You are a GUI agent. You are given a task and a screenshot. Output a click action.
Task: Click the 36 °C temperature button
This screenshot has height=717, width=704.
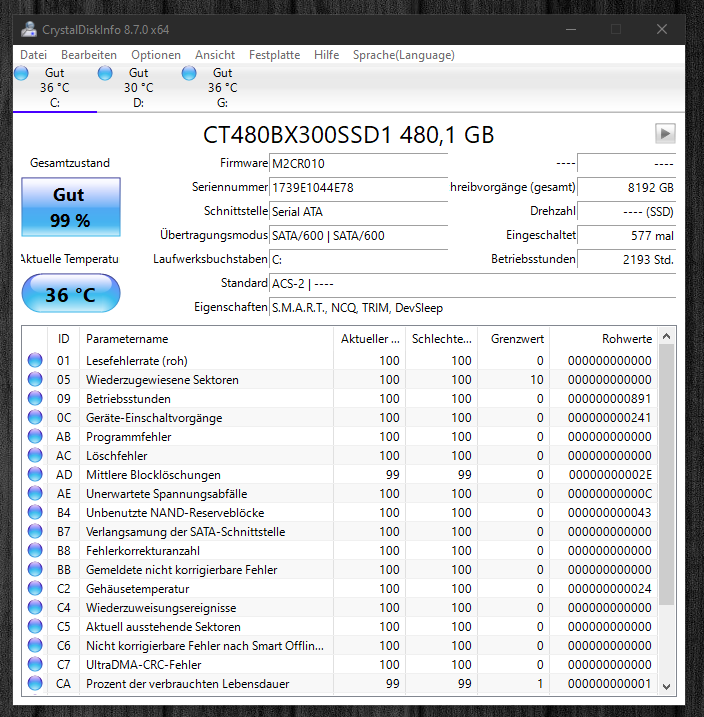pyautogui.click(x=71, y=293)
